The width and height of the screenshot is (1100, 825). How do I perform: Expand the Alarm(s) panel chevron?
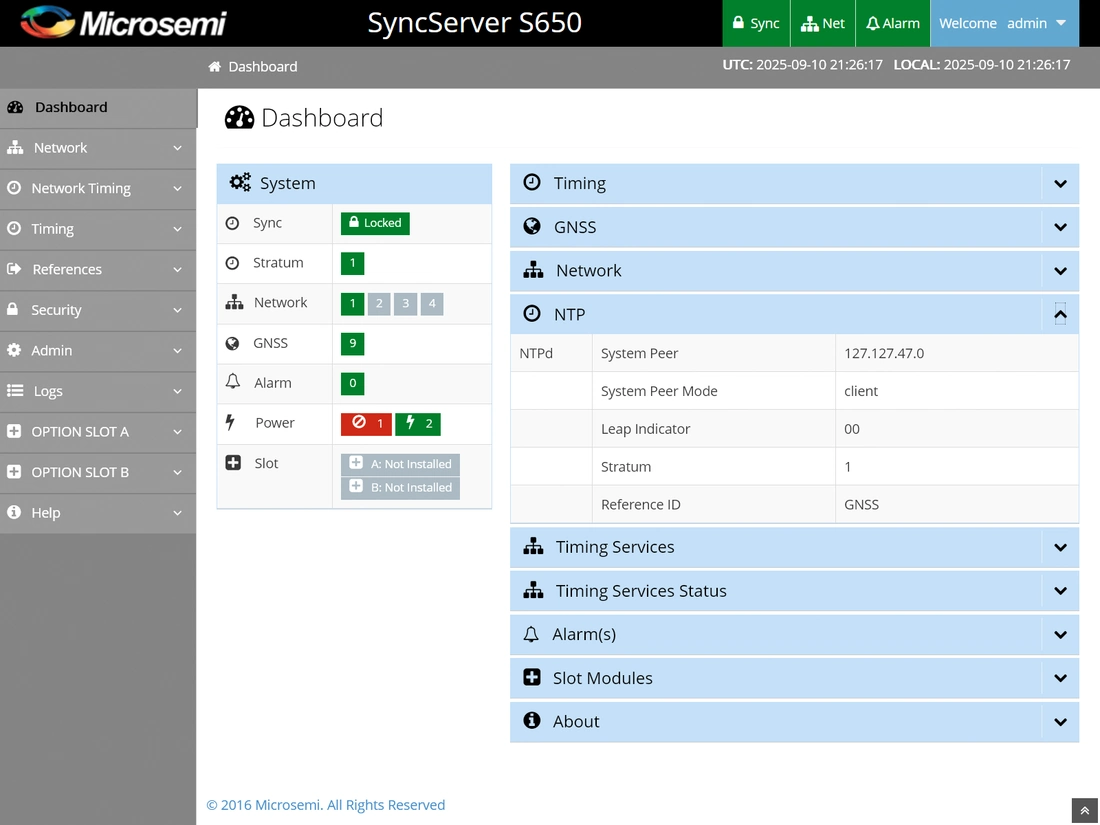(1061, 635)
